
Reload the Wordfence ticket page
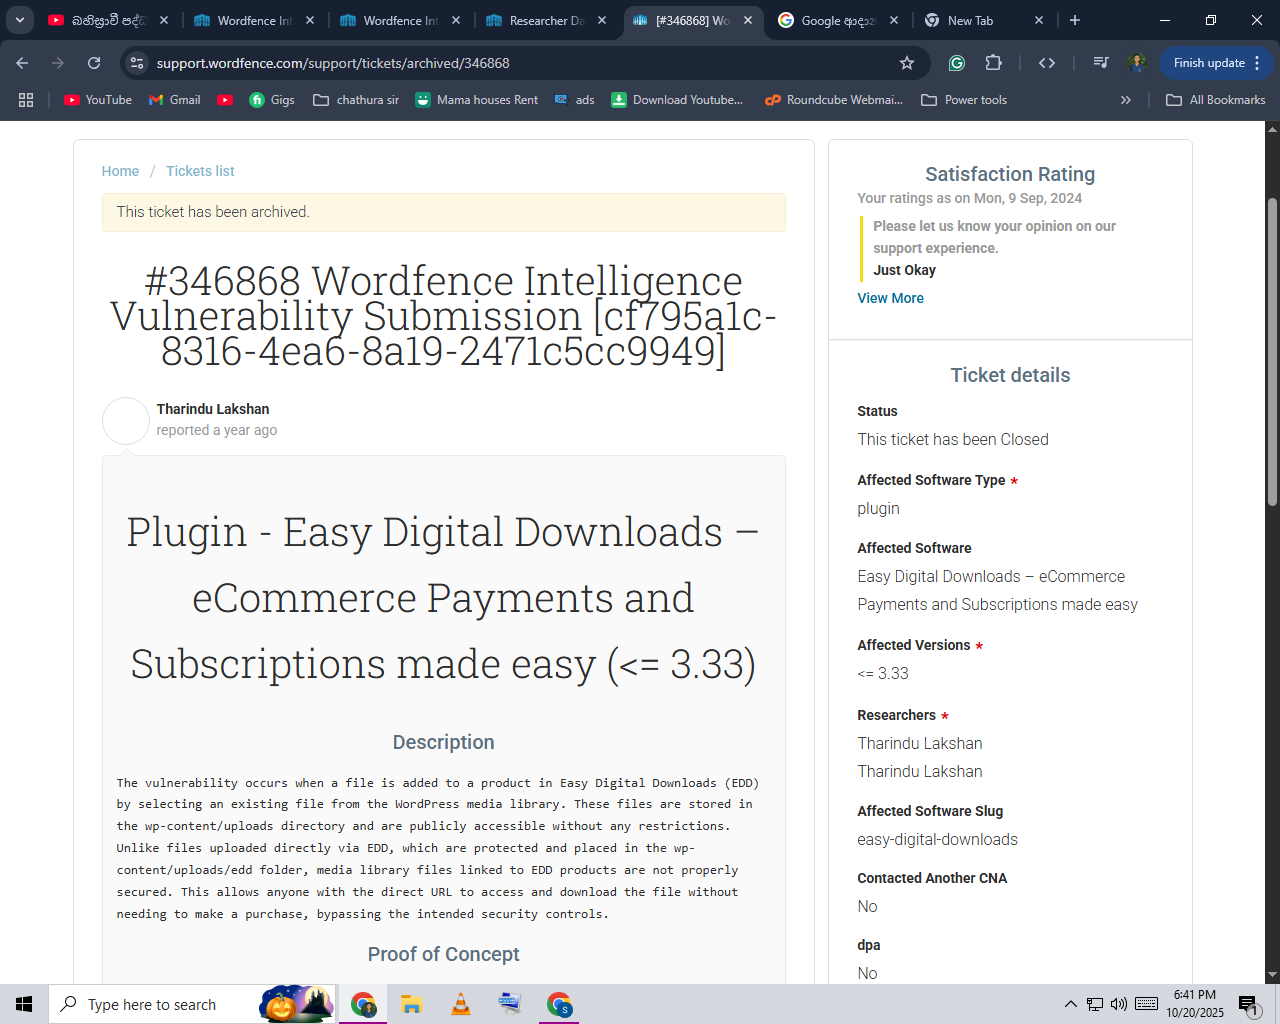(94, 63)
